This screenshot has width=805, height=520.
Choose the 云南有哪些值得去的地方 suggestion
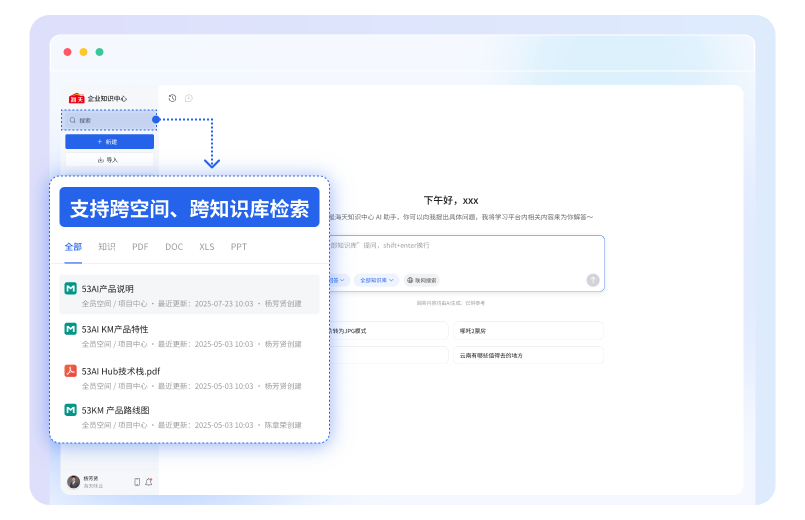[528, 355]
